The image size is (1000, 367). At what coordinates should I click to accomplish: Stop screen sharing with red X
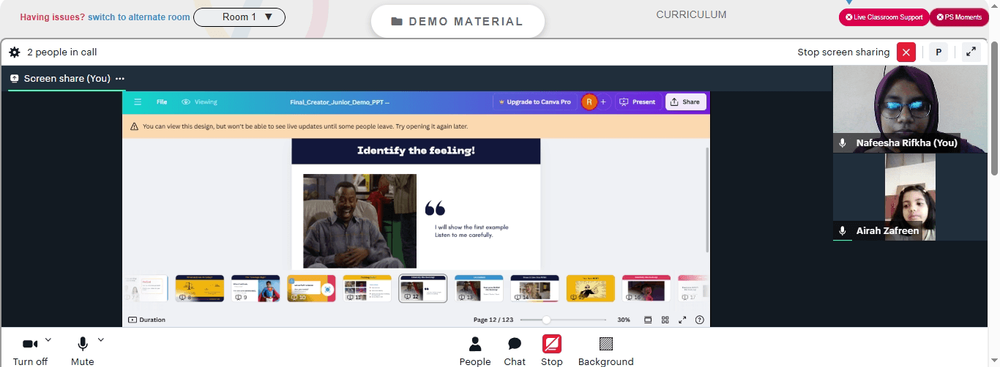pyautogui.click(x=906, y=52)
